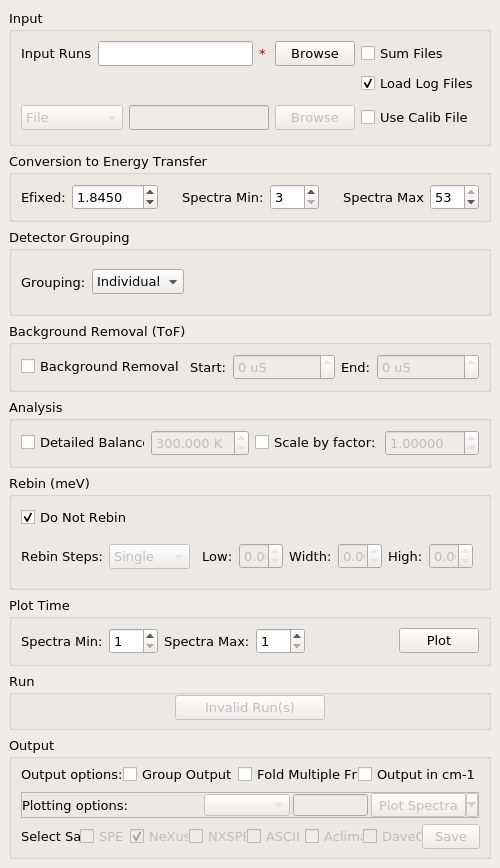500x868 pixels.
Task: Open the Plot Spectra side arrow menu
Action: [472, 805]
